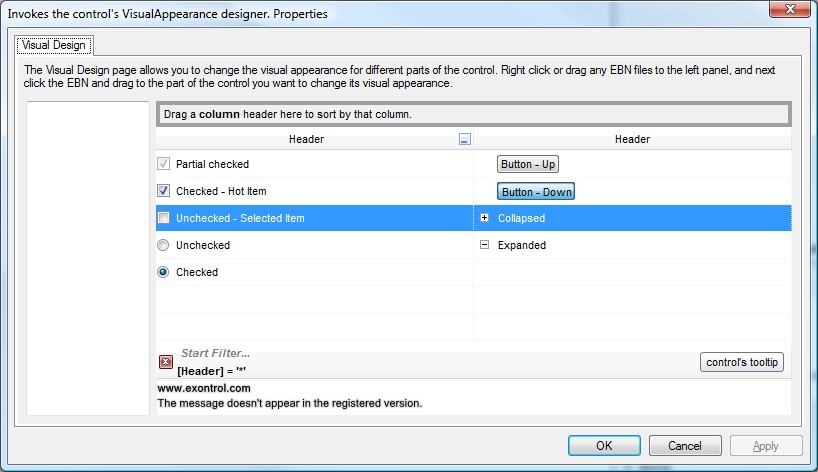The height and width of the screenshot is (472, 818).
Task: Click the right column Header
Action: (632, 140)
